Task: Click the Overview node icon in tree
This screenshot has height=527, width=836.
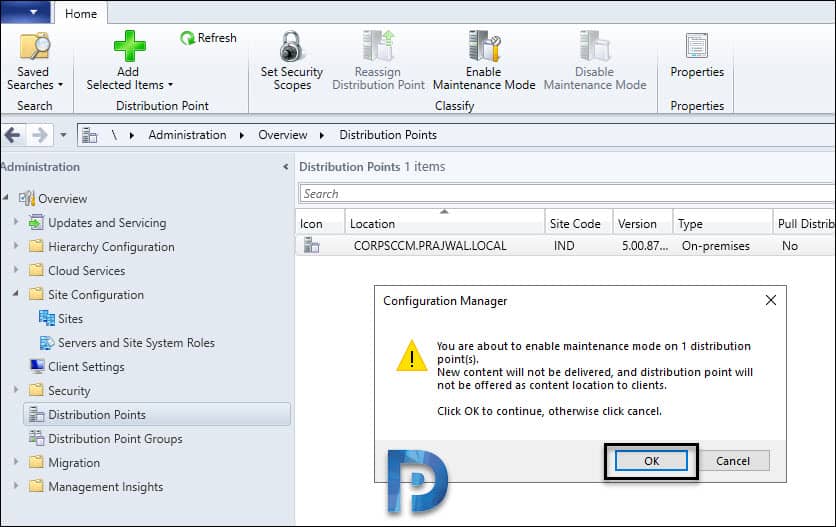Action: coord(27,198)
